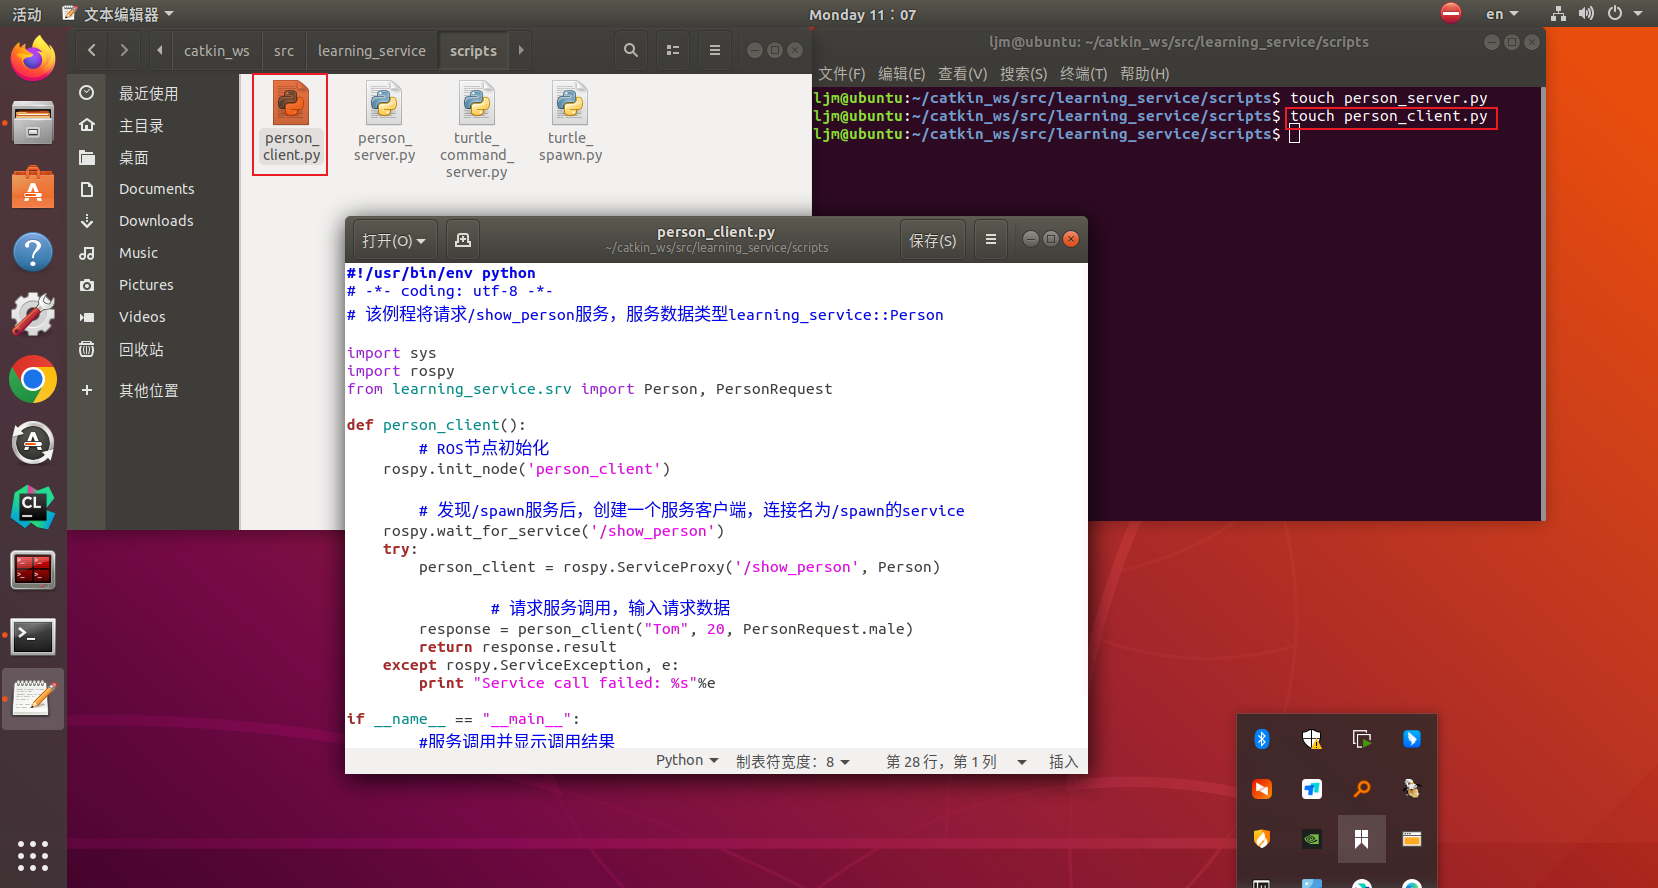1658x888 pixels.
Task: Go to the catkin_ws path segment
Action: point(217,50)
